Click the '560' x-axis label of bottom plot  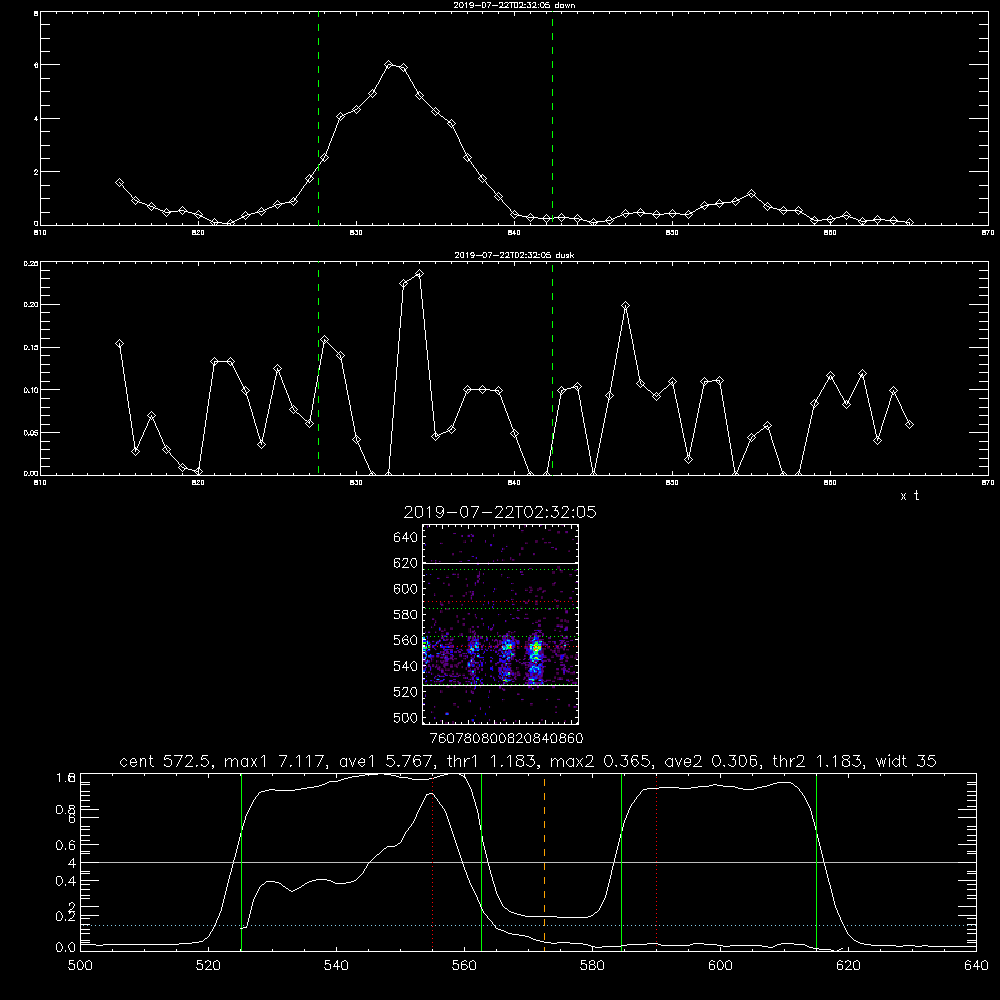(x=464, y=966)
